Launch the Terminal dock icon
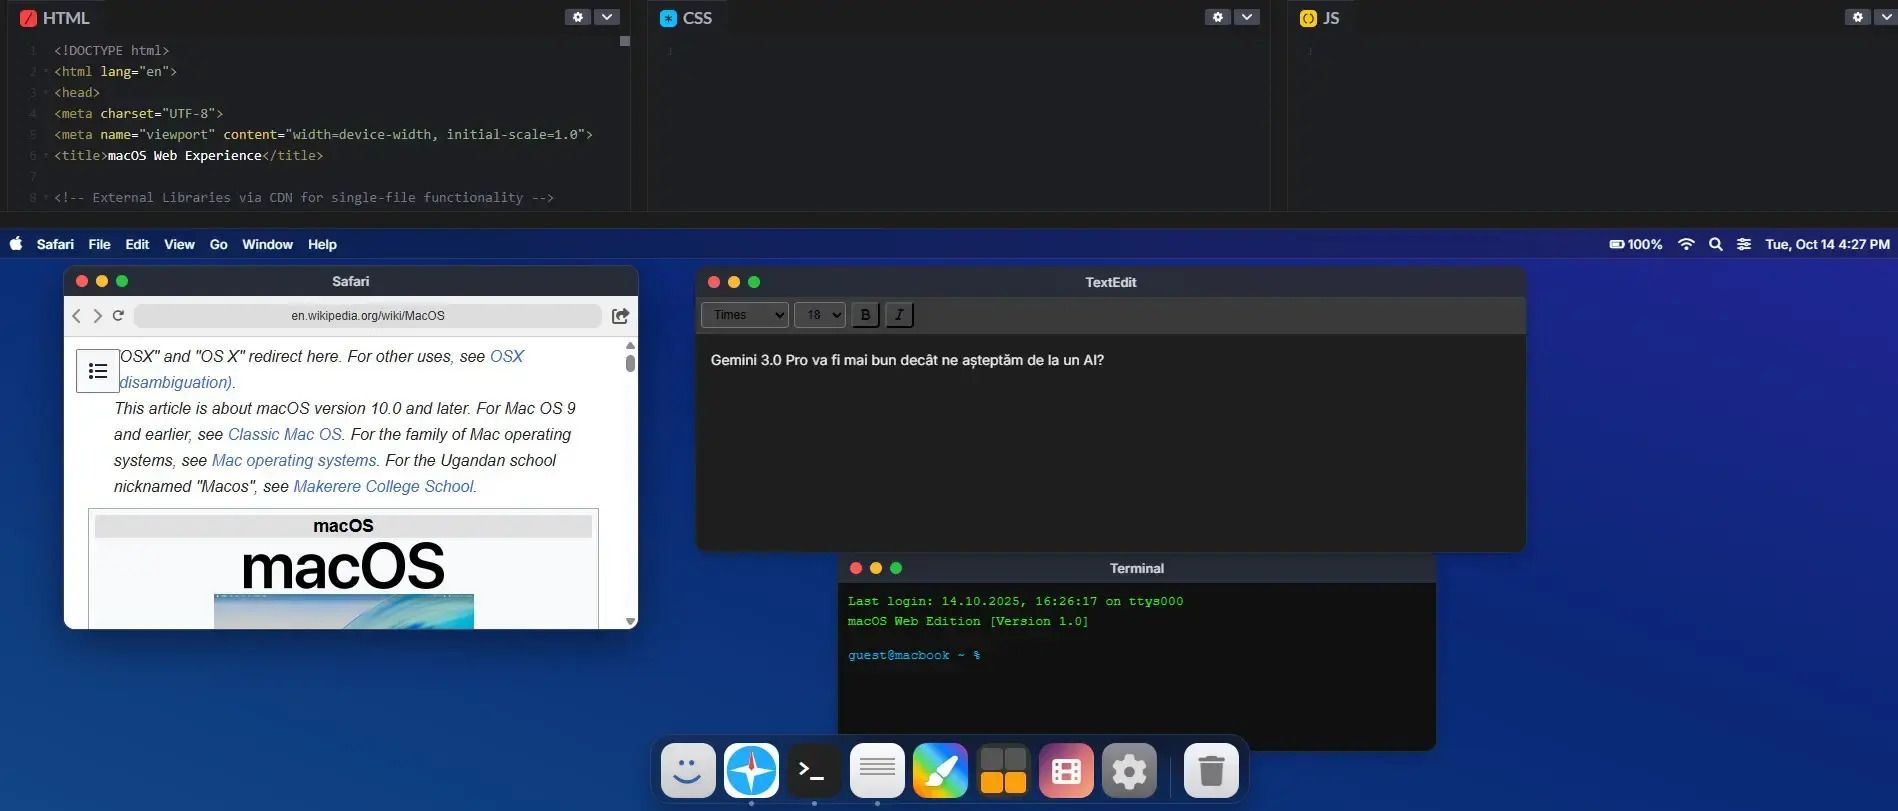This screenshot has width=1898, height=811. tap(813, 770)
